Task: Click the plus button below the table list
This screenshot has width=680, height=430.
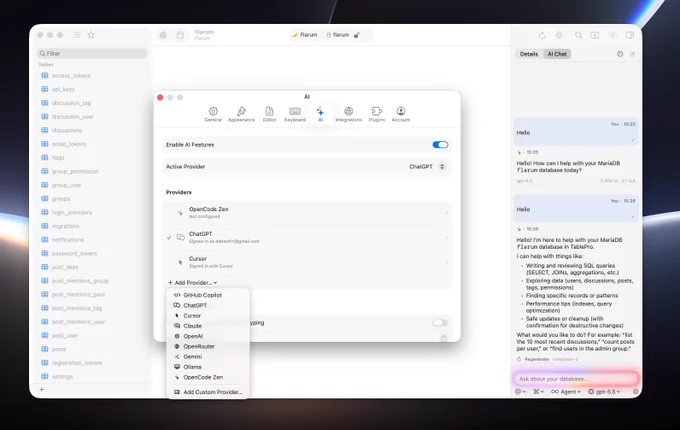Action: 42,390
